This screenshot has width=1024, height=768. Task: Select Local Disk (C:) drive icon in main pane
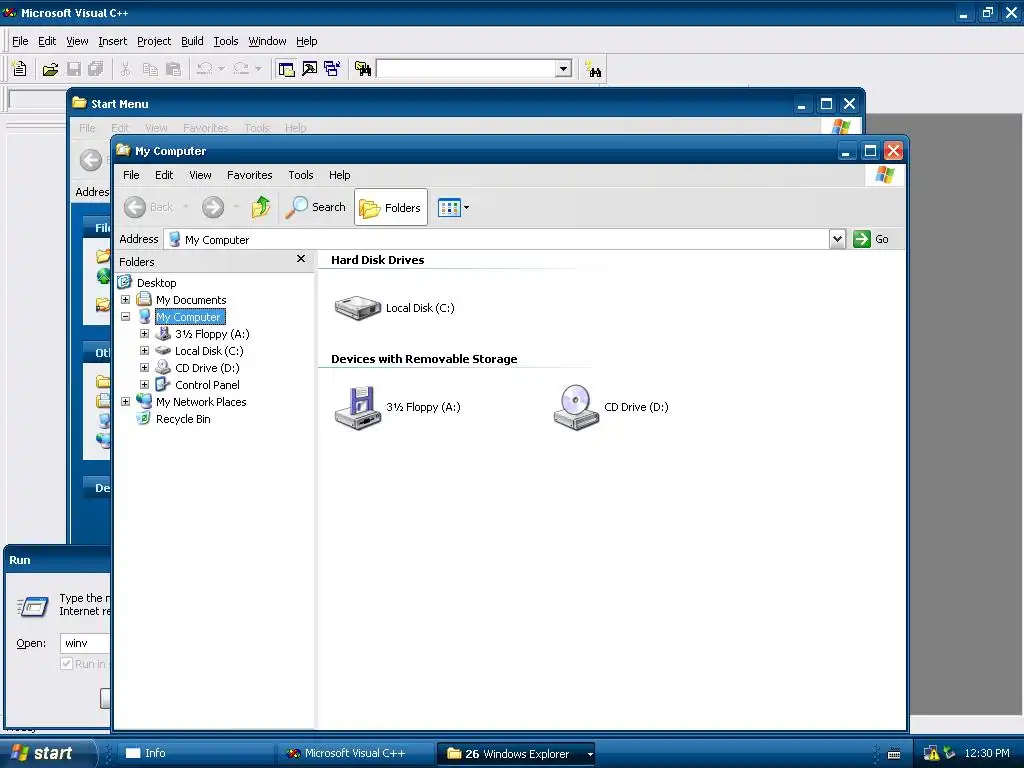click(357, 308)
